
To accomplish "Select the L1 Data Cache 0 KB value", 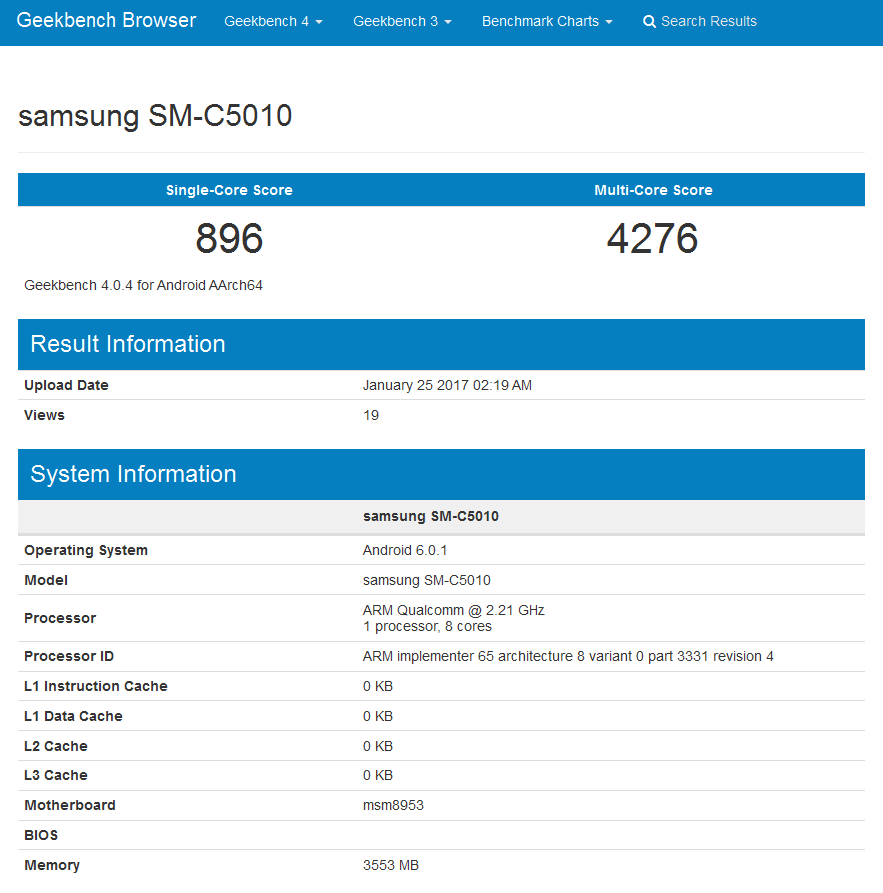I will [378, 716].
